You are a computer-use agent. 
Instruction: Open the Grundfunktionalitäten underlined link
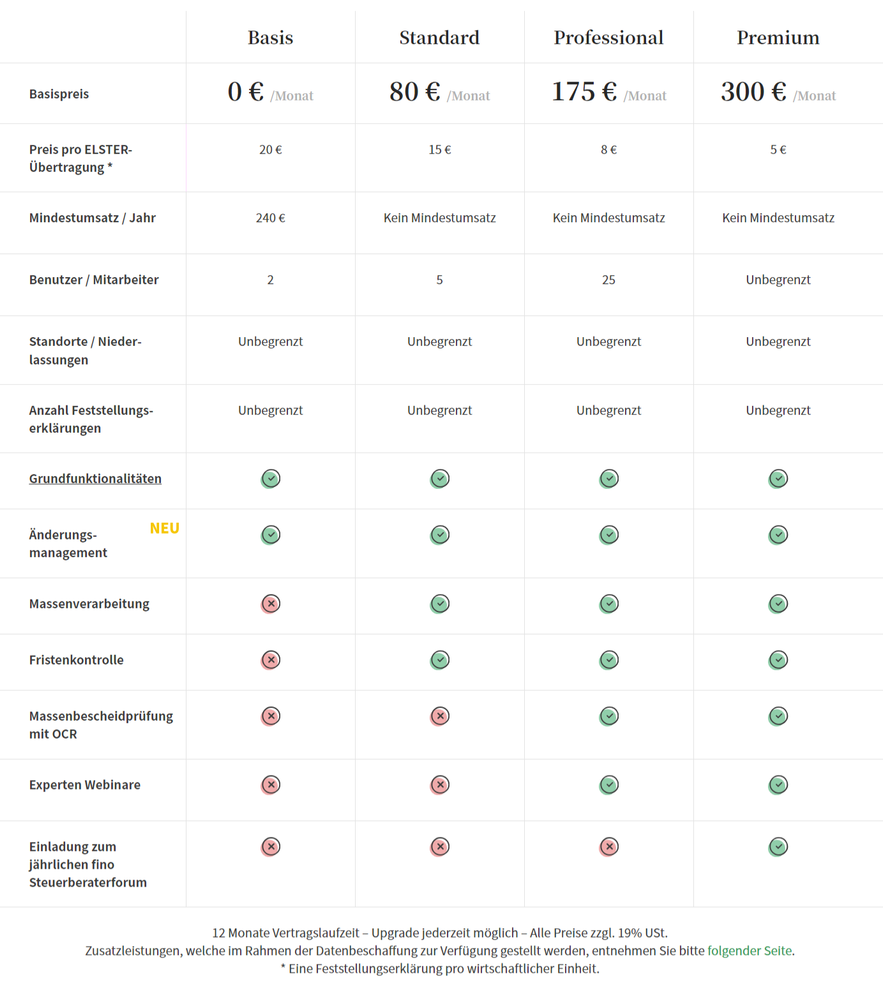(x=95, y=478)
